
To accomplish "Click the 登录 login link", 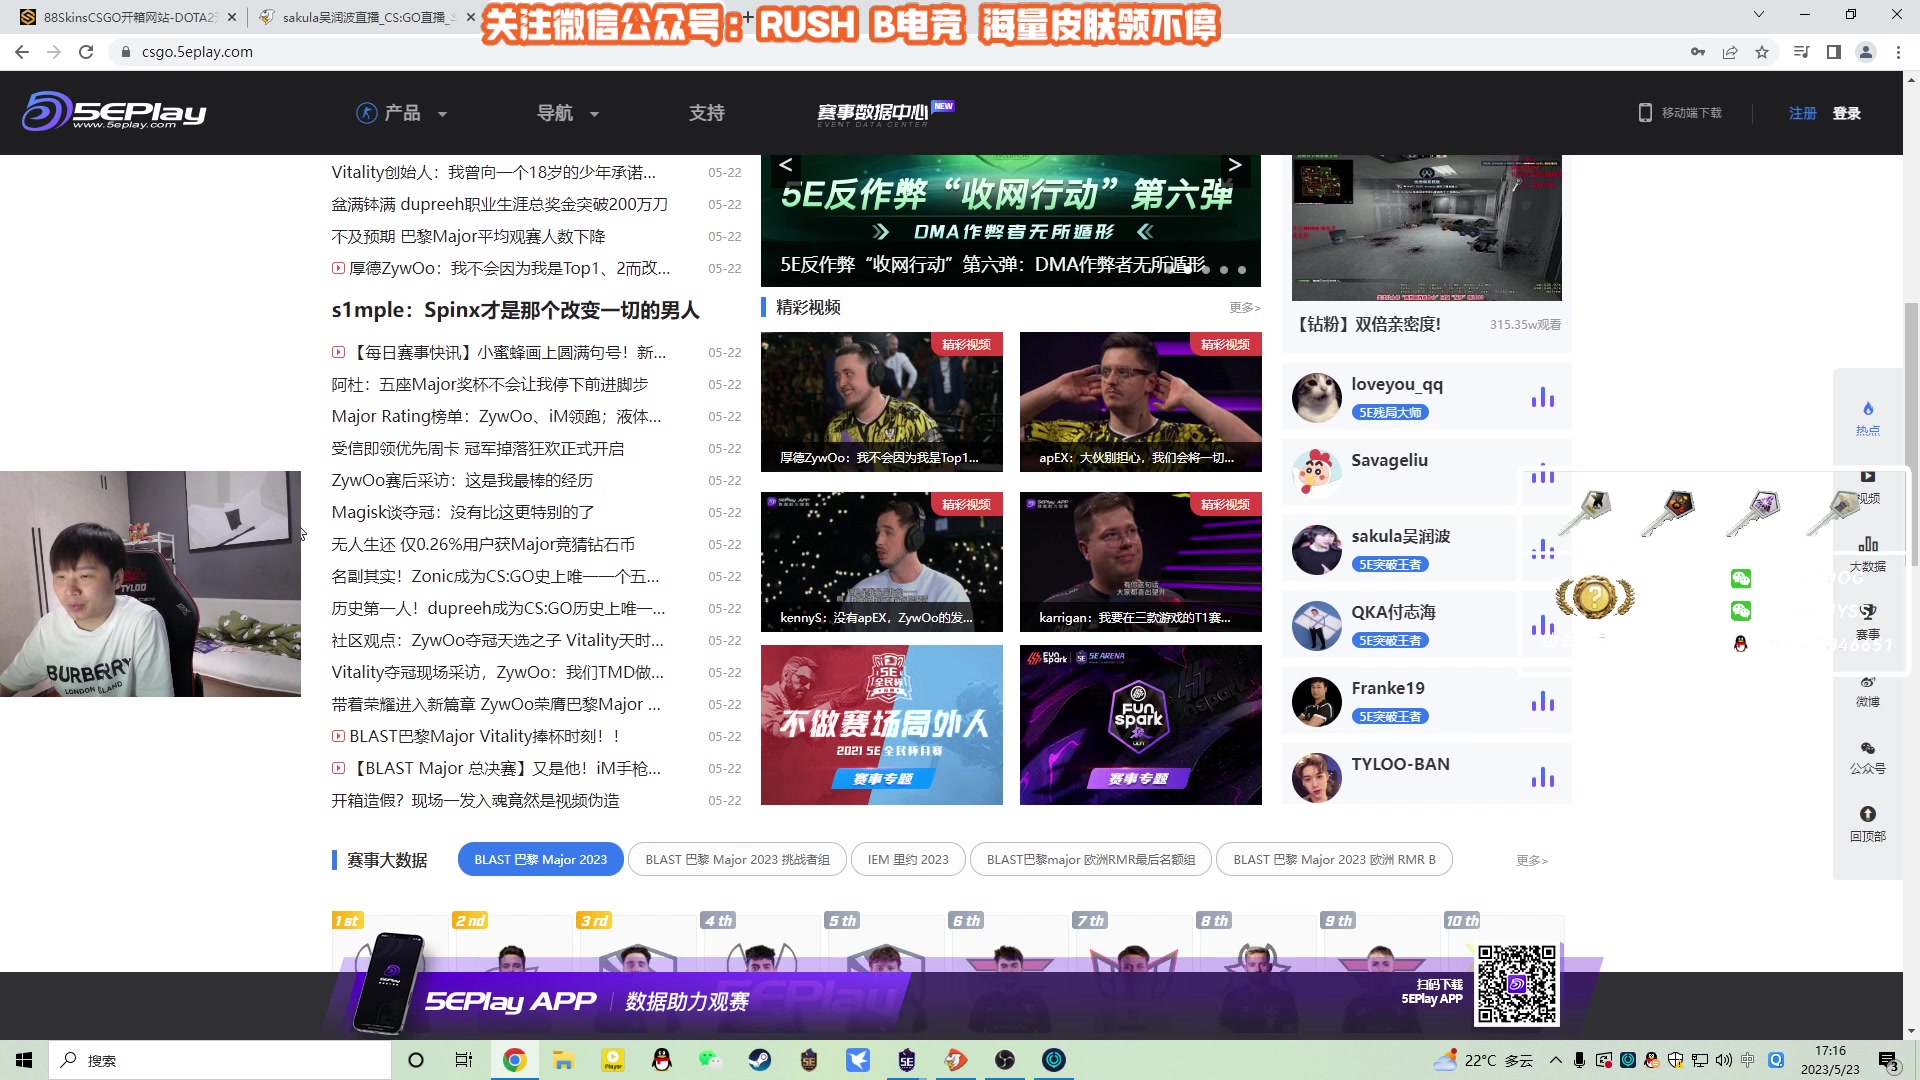I will [x=1846, y=113].
